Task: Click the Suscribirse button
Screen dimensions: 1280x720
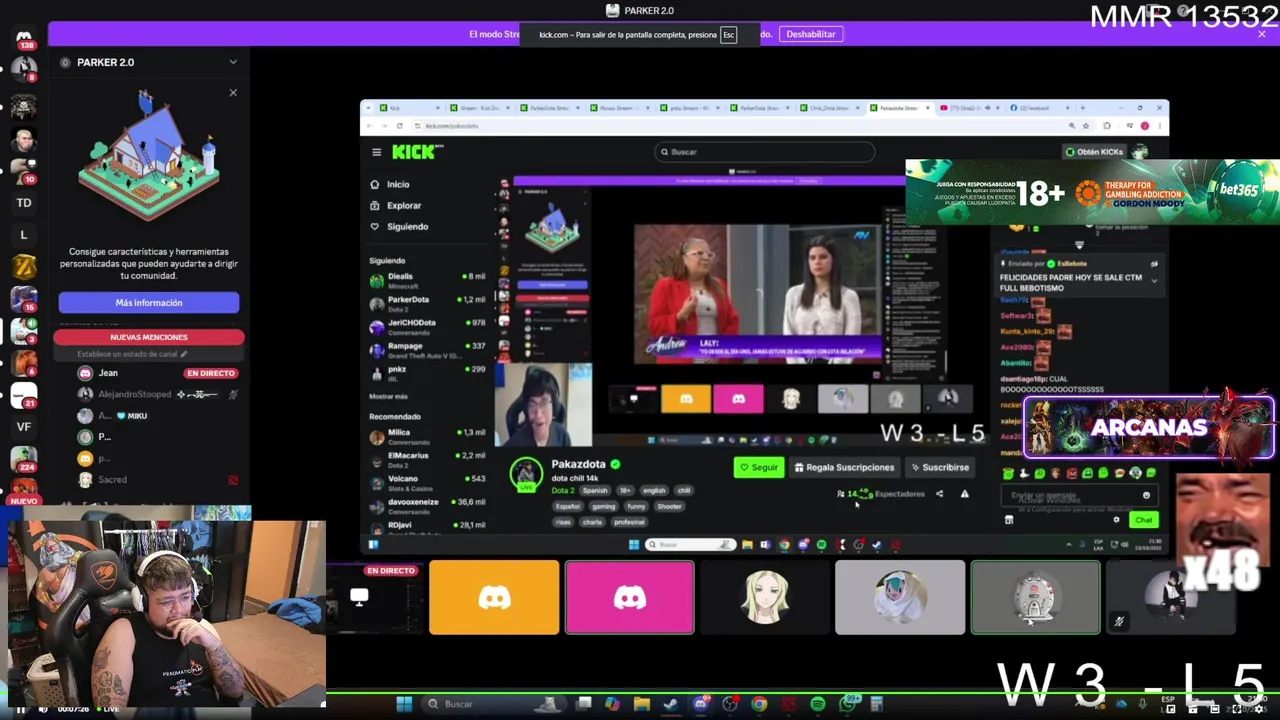Action: (940, 467)
